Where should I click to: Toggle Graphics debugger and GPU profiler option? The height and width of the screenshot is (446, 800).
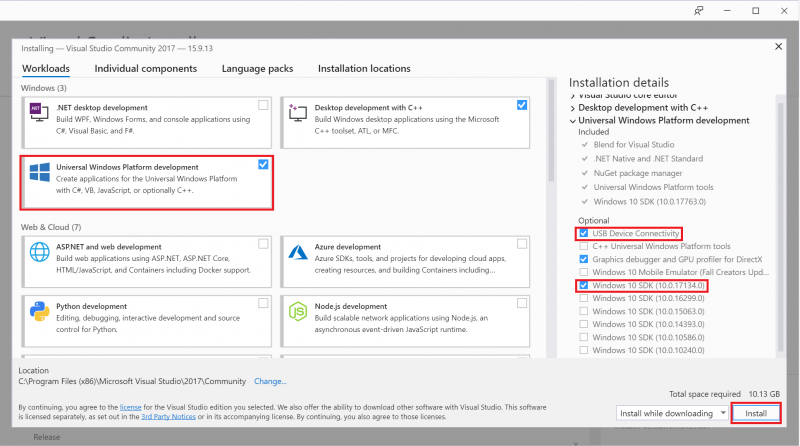(x=584, y=259)
